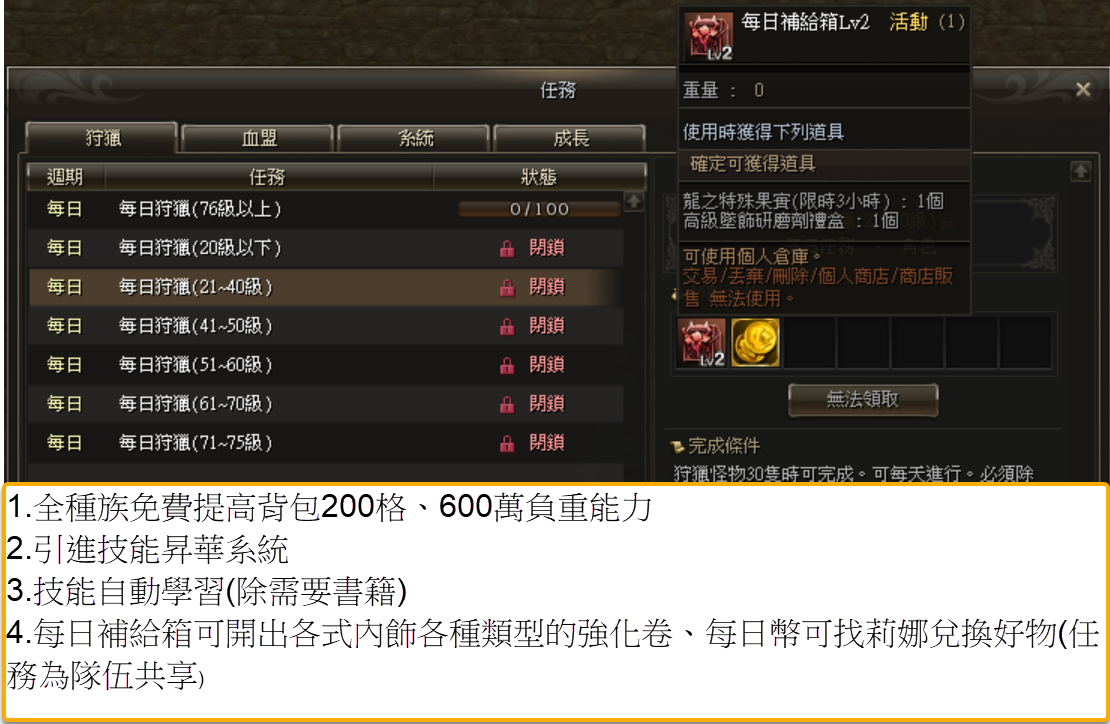Click the quest list scroll-up arrow
This screenshot has height=724, width=1110.
point(634,202)
